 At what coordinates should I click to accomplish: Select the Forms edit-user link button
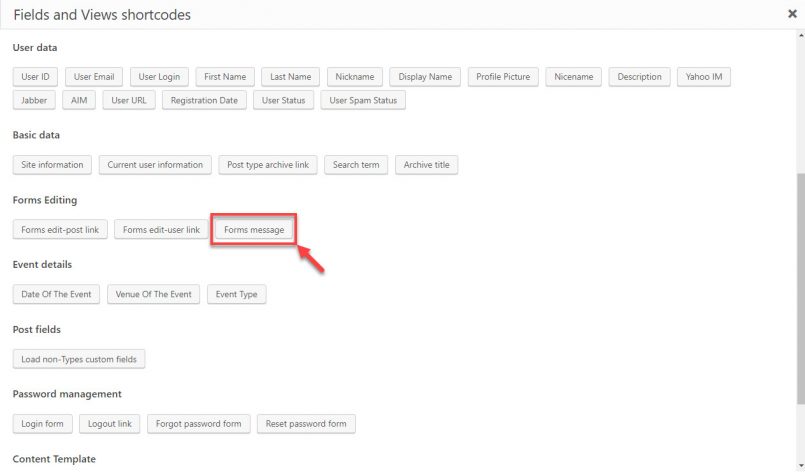(x=161, y=230)
